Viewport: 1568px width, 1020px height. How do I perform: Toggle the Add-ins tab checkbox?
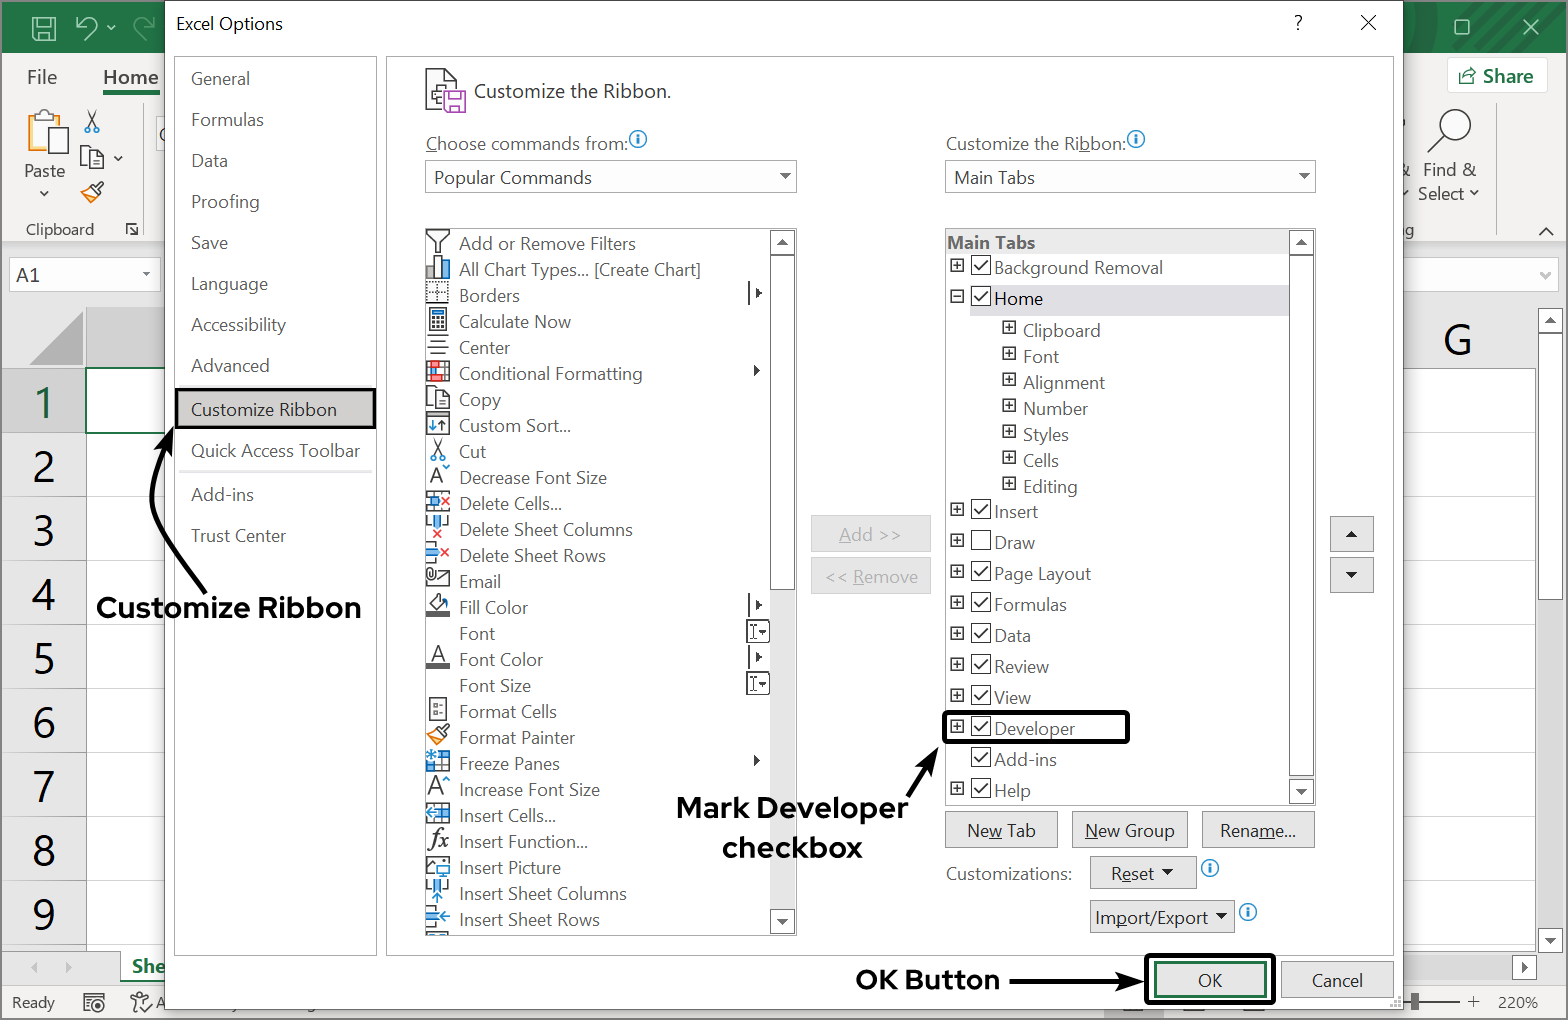tap(981, 758)
